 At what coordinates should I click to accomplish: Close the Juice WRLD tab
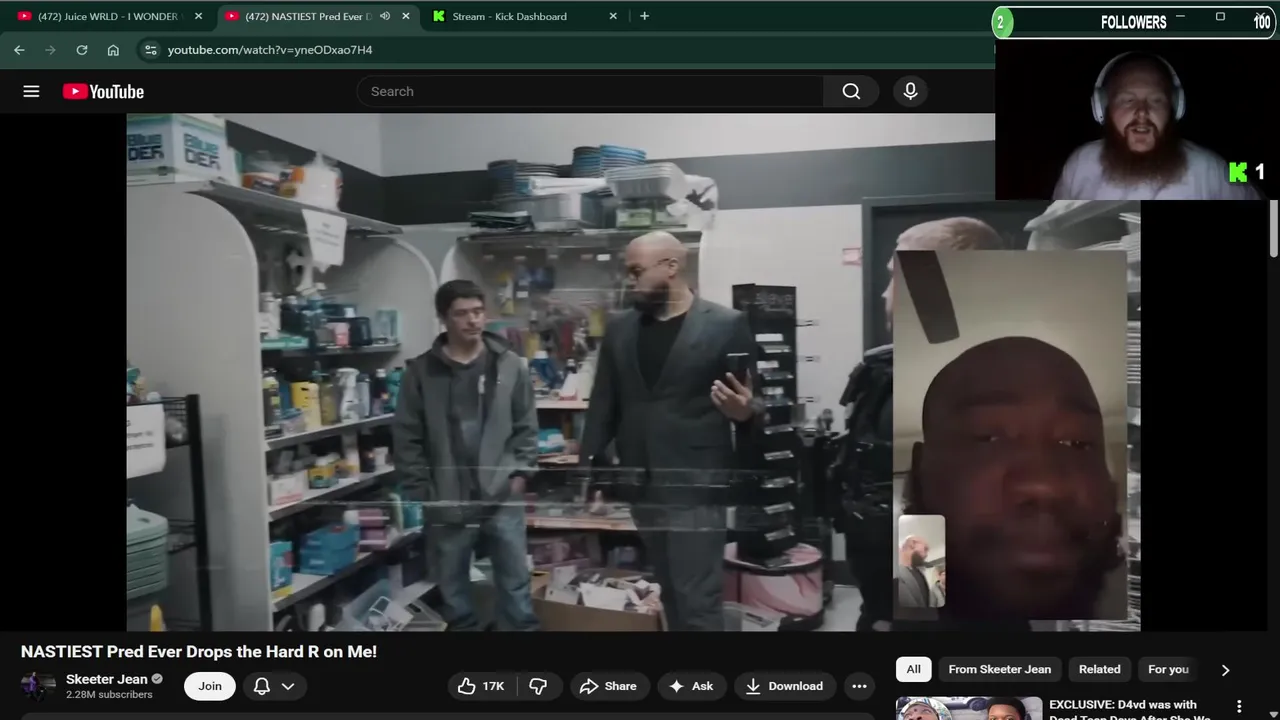click(x=198, y=16)
